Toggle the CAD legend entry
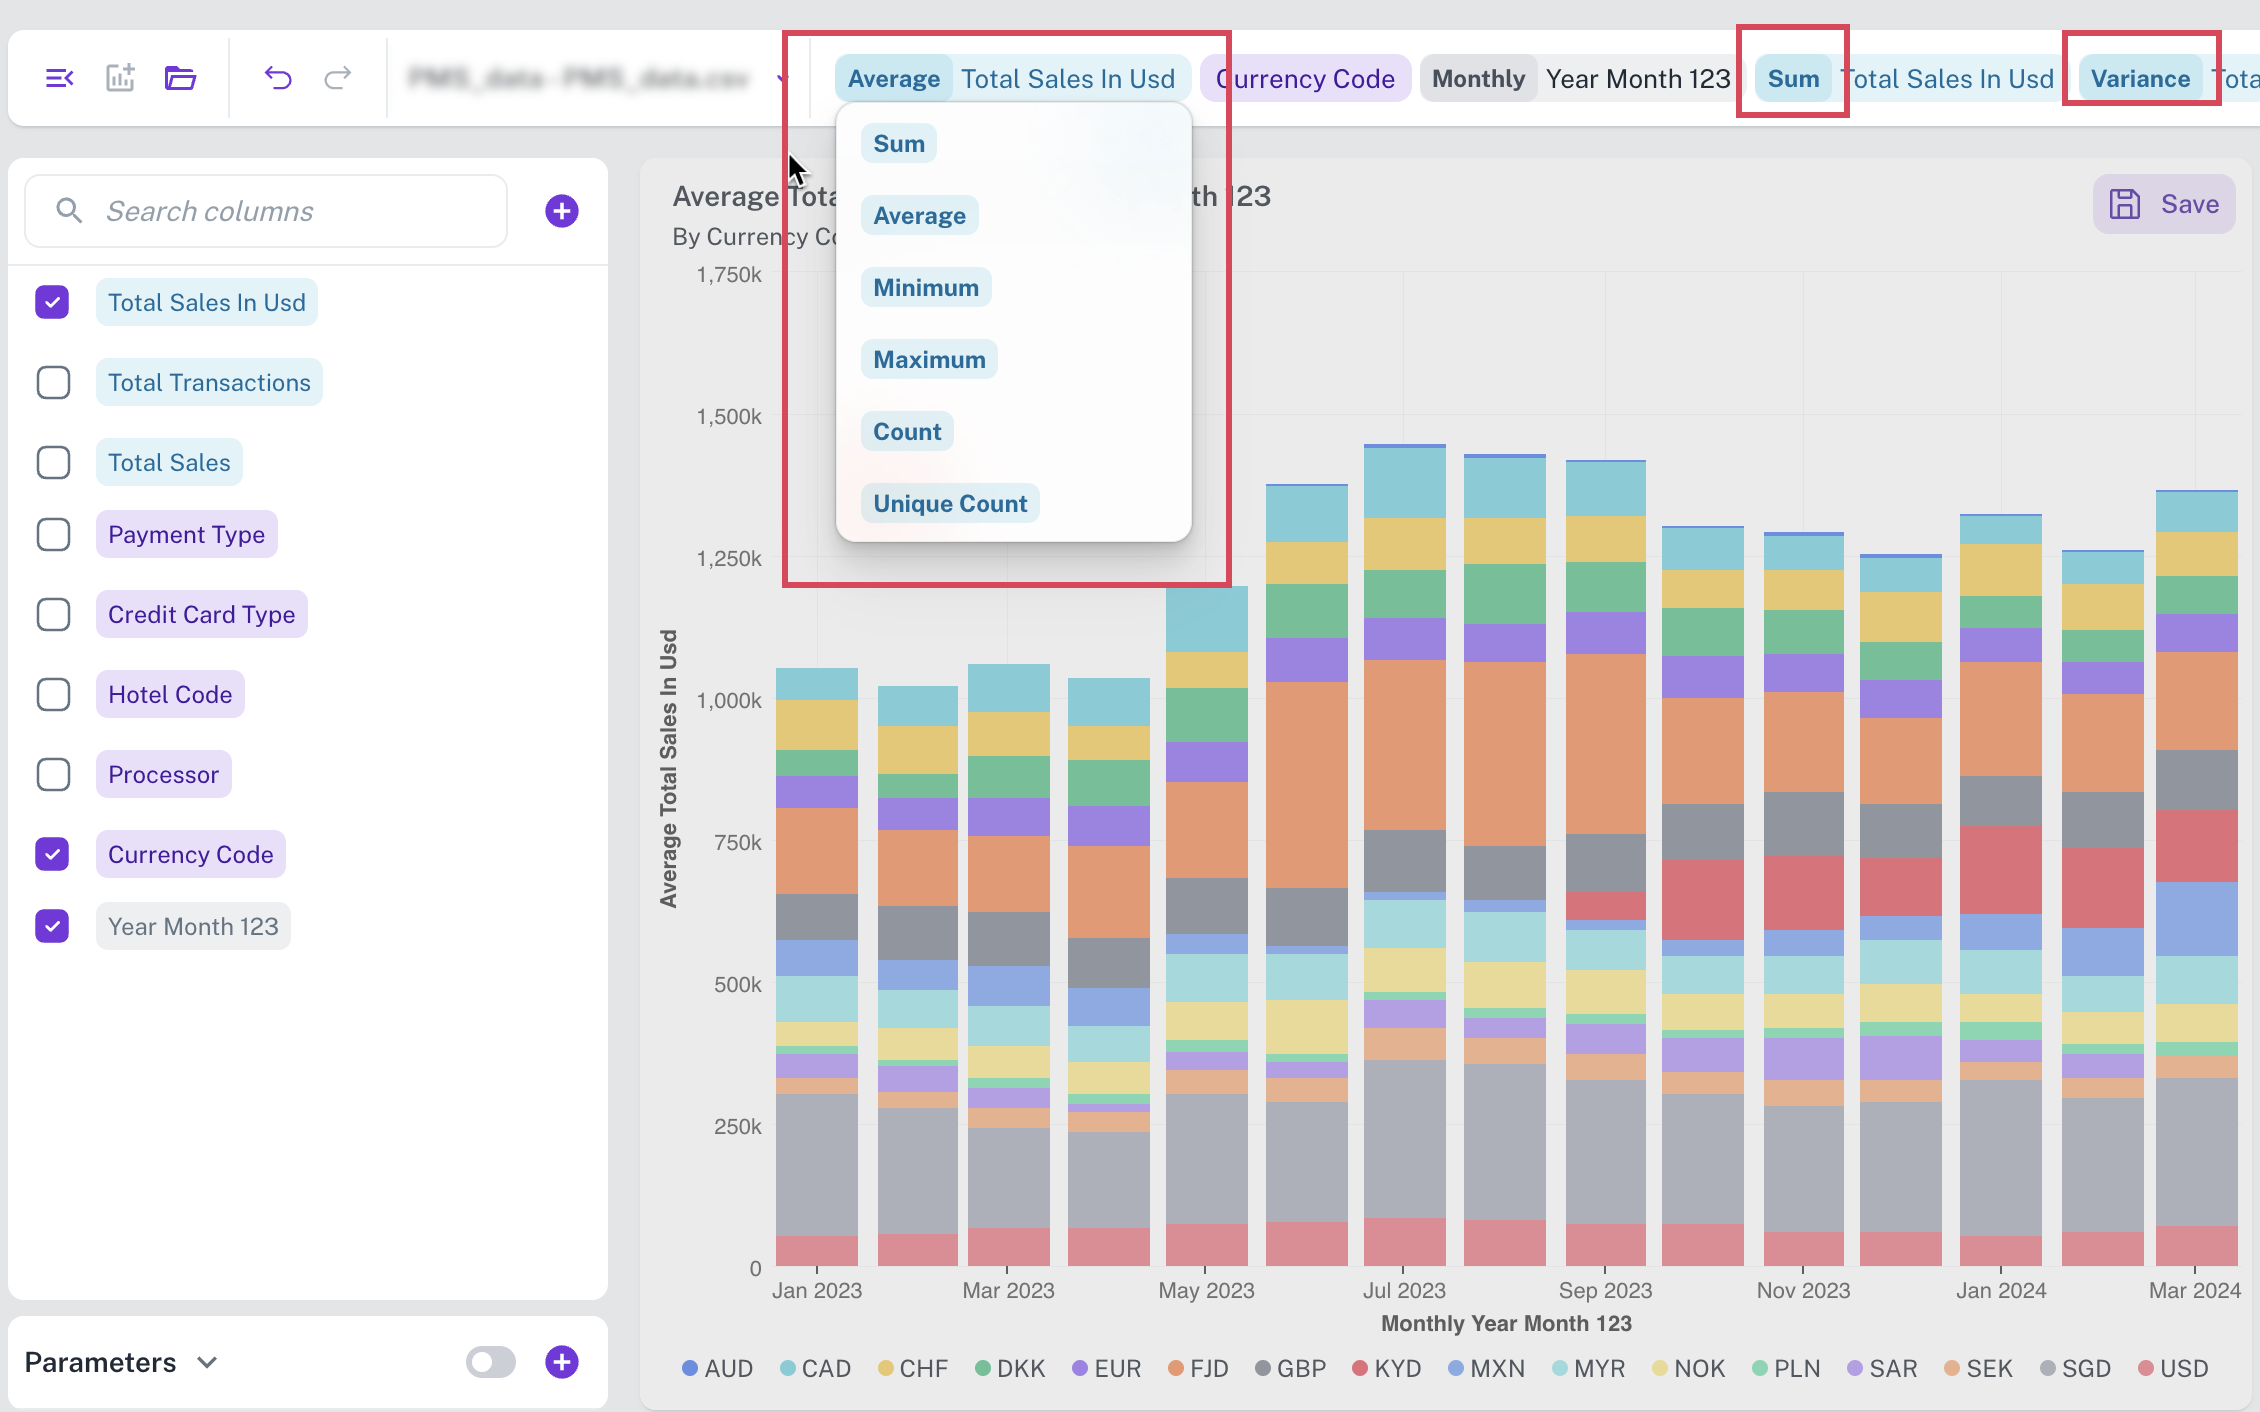 tap(815, 1368)
